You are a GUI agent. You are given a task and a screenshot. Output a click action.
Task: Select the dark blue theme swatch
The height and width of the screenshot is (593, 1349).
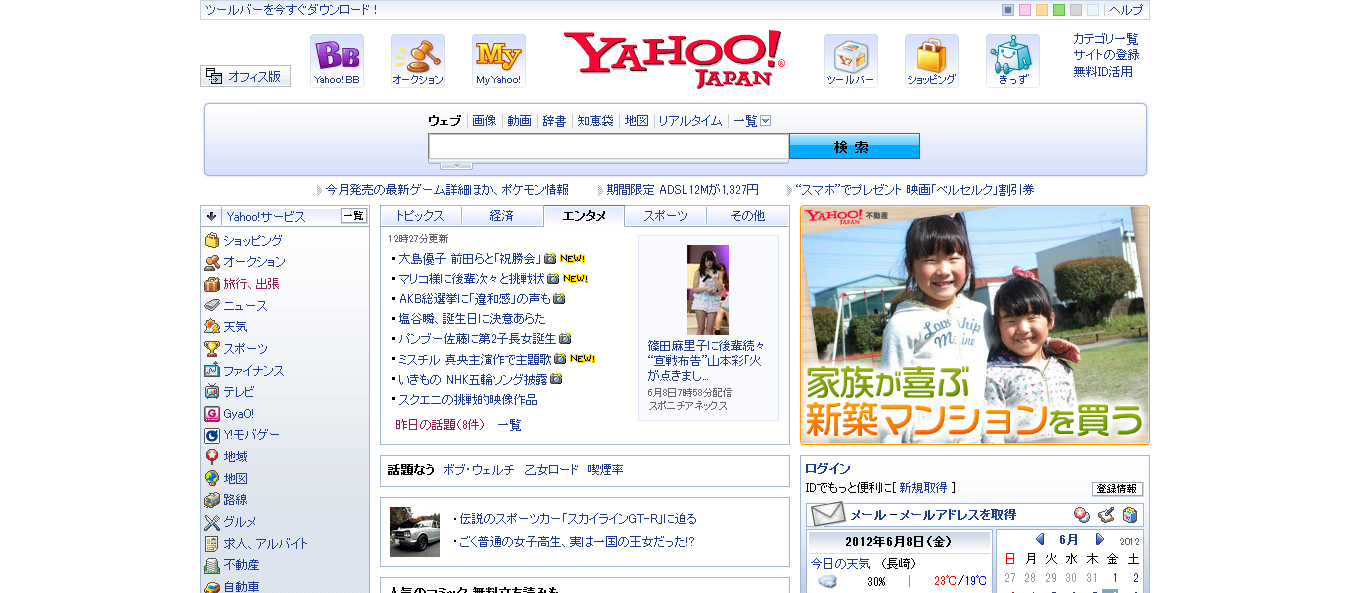pyautogui.click(x=1008, y=10)
